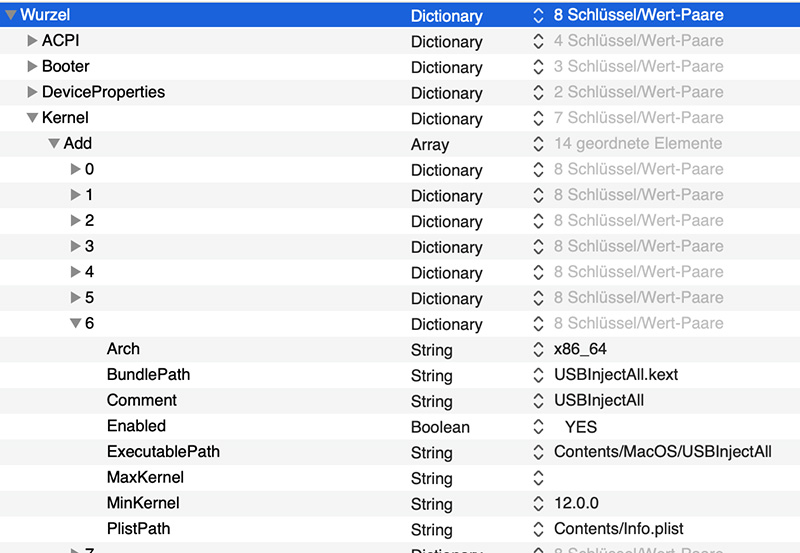Collapse the Kernel dictionary
Viewport: 800px width, 553px height.
click(x=32, y=118)
